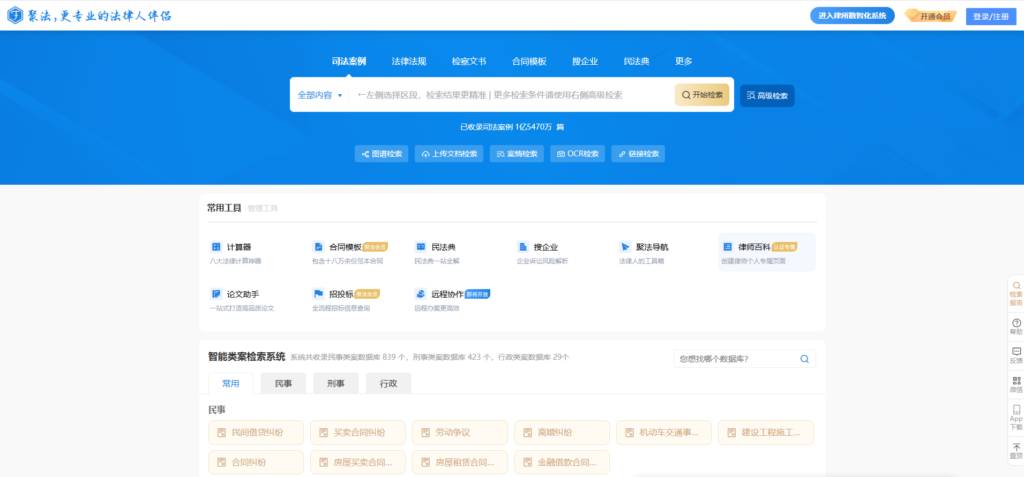Click the App下载 sidebar icon
The image size is (1024, 477).
tap(1016, 409)
